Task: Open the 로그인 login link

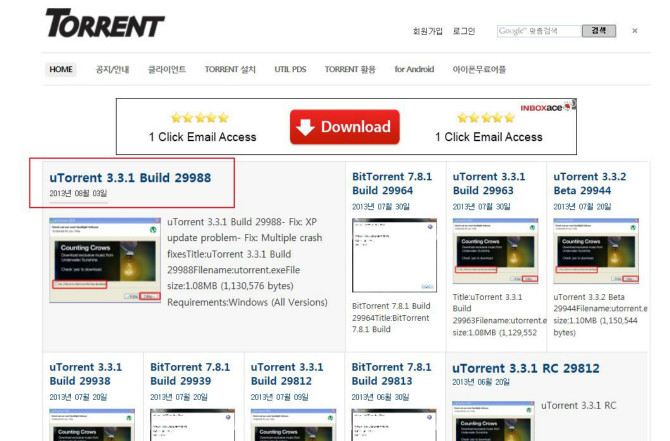Action: (x=464, y=31)
